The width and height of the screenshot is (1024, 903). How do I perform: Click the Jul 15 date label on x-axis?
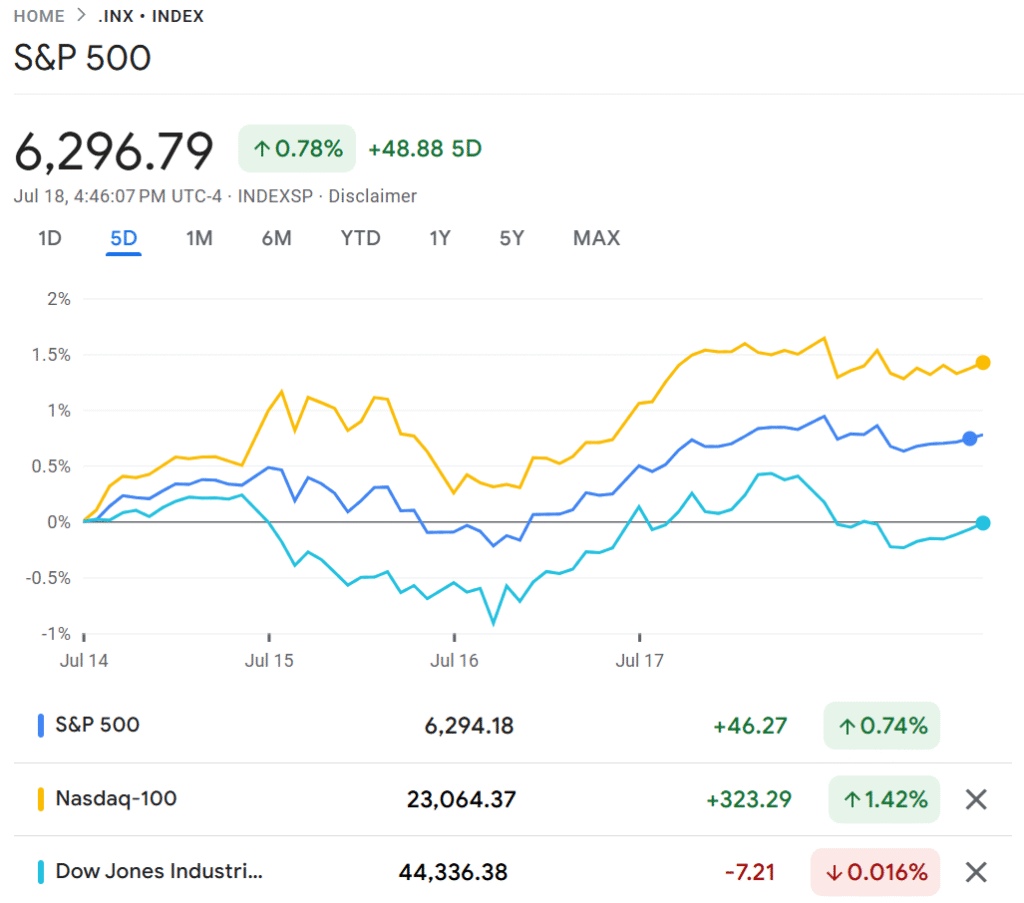(x=269, y=661)
